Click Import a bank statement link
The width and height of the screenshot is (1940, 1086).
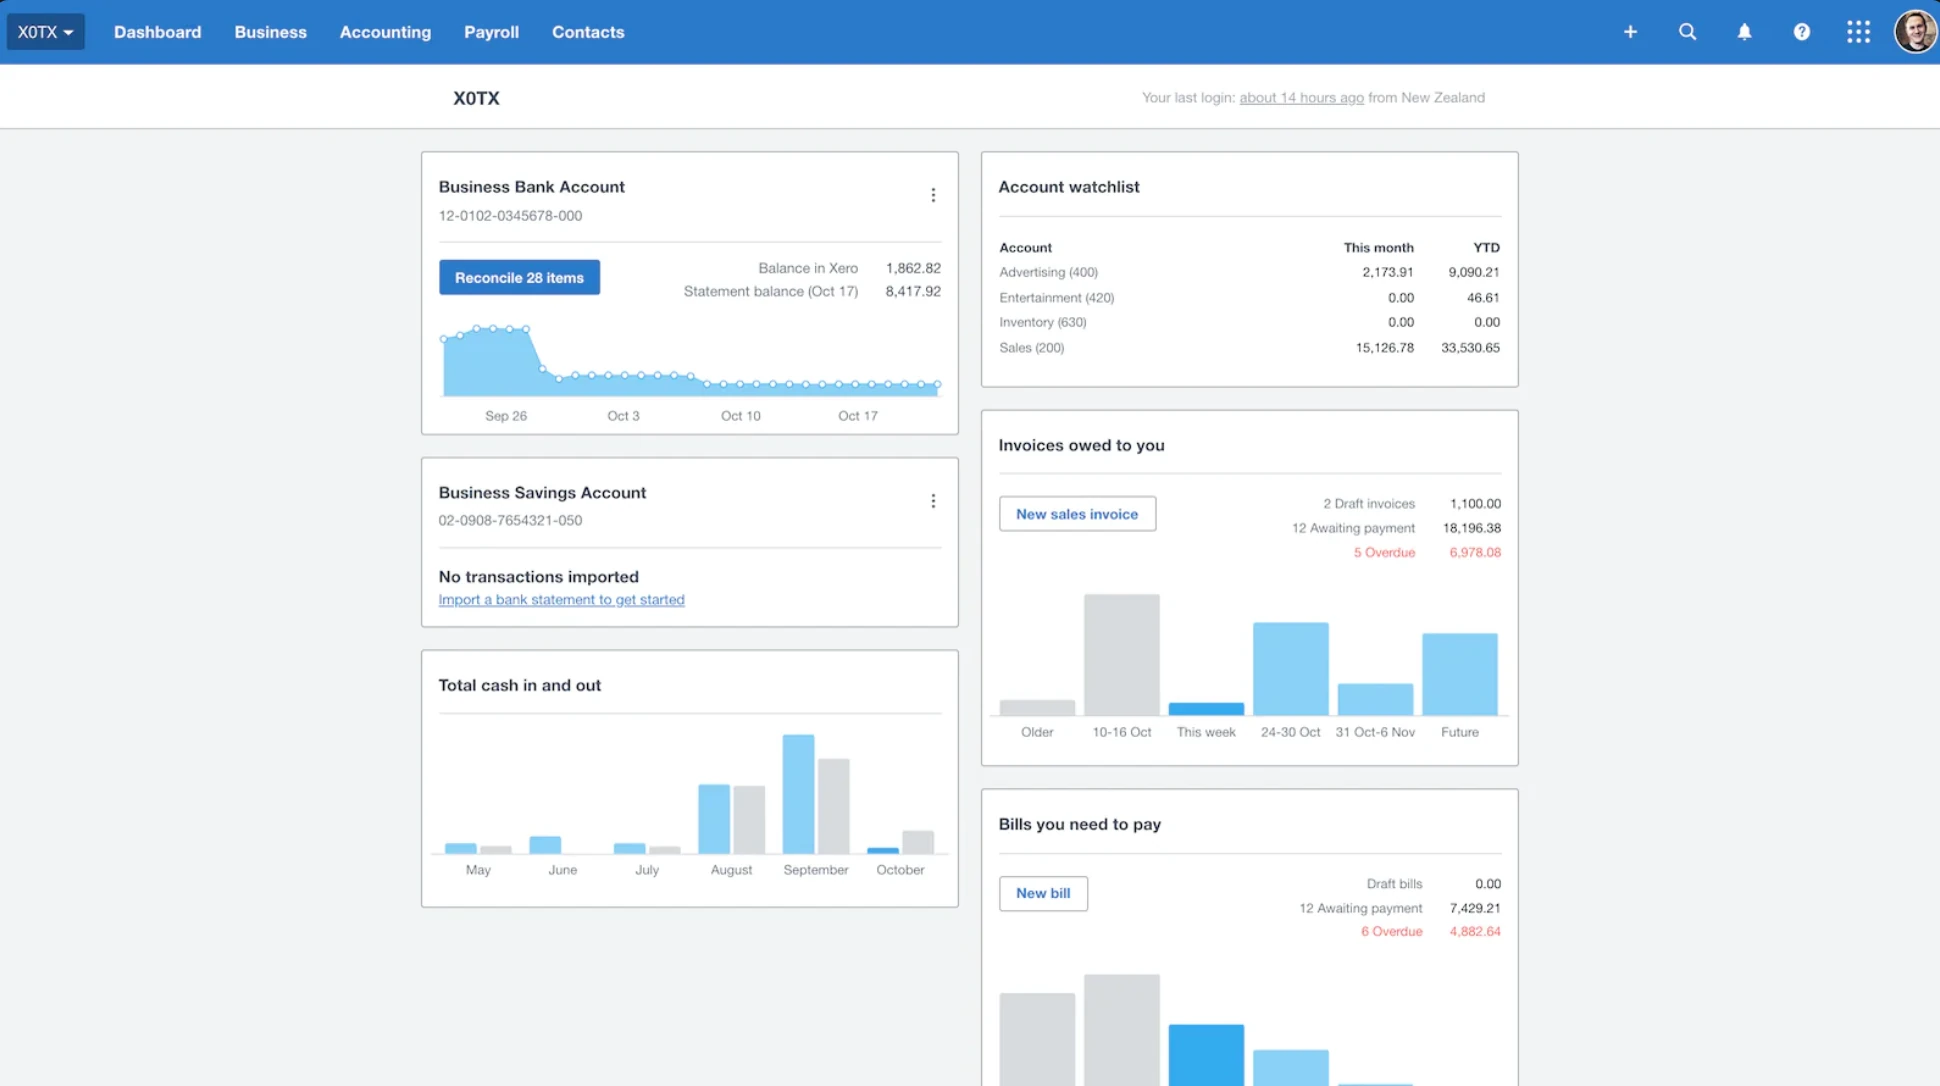pos(561,600)
